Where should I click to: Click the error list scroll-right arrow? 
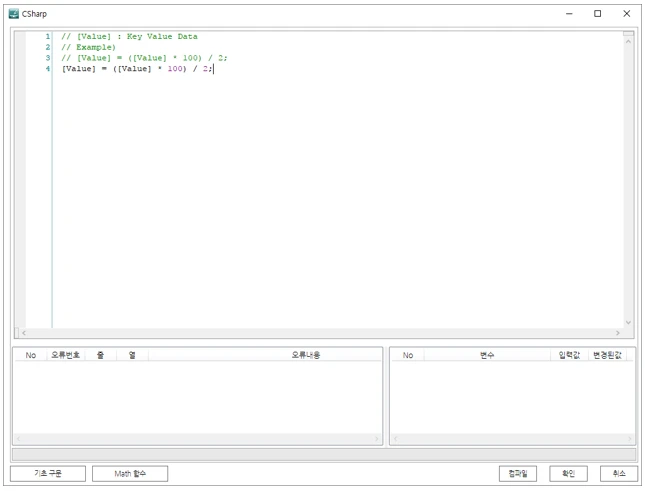click(x=376, y=439)
